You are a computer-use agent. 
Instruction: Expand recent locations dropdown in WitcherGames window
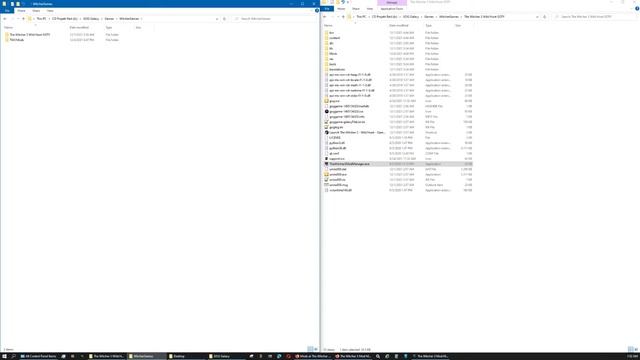click(x=18, y=19)
